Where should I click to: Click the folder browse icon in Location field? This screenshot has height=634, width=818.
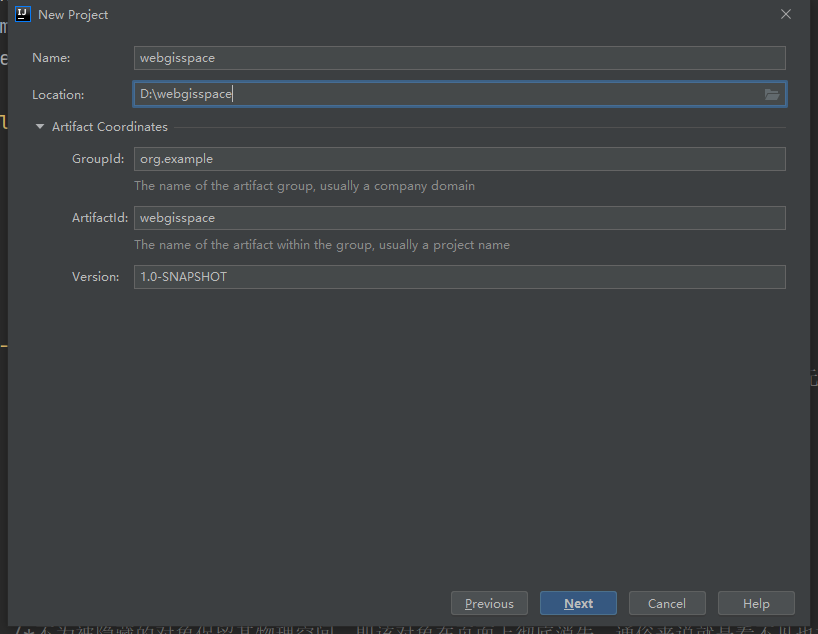[x=772, y=94]
